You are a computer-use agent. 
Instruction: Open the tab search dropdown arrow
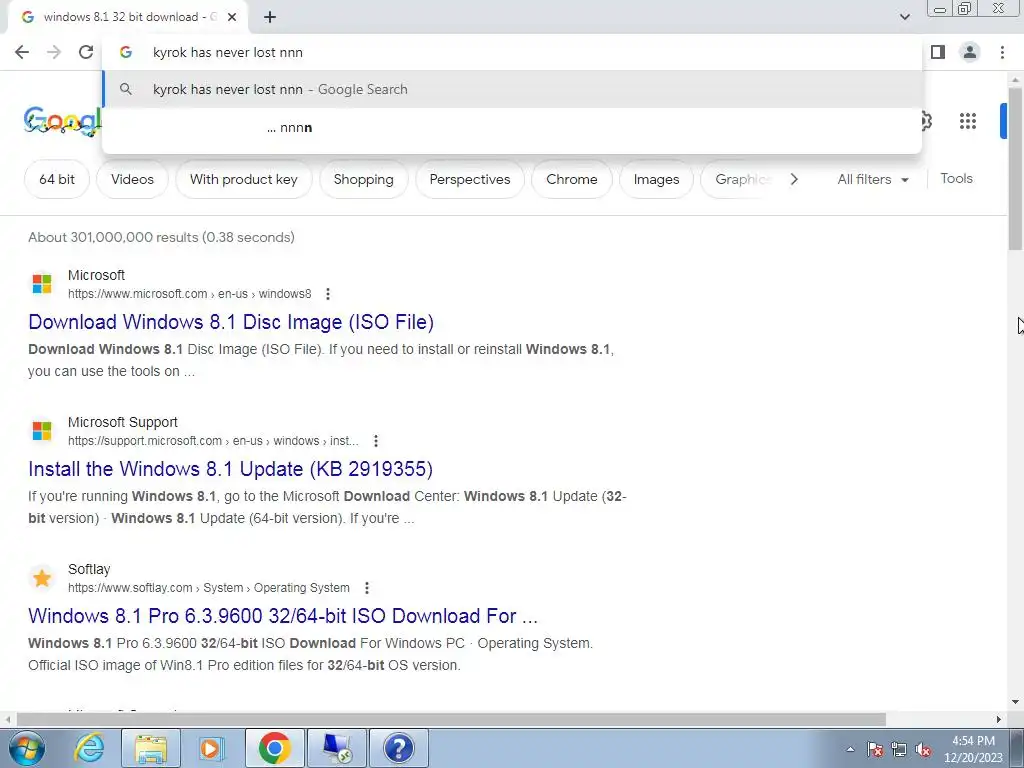[904, 17]
